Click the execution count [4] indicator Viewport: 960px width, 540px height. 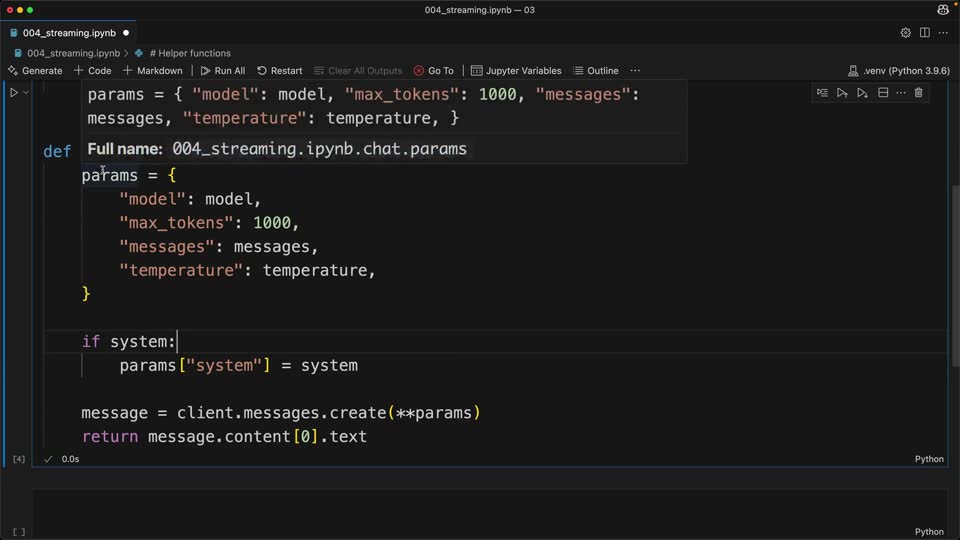point(19,459)
